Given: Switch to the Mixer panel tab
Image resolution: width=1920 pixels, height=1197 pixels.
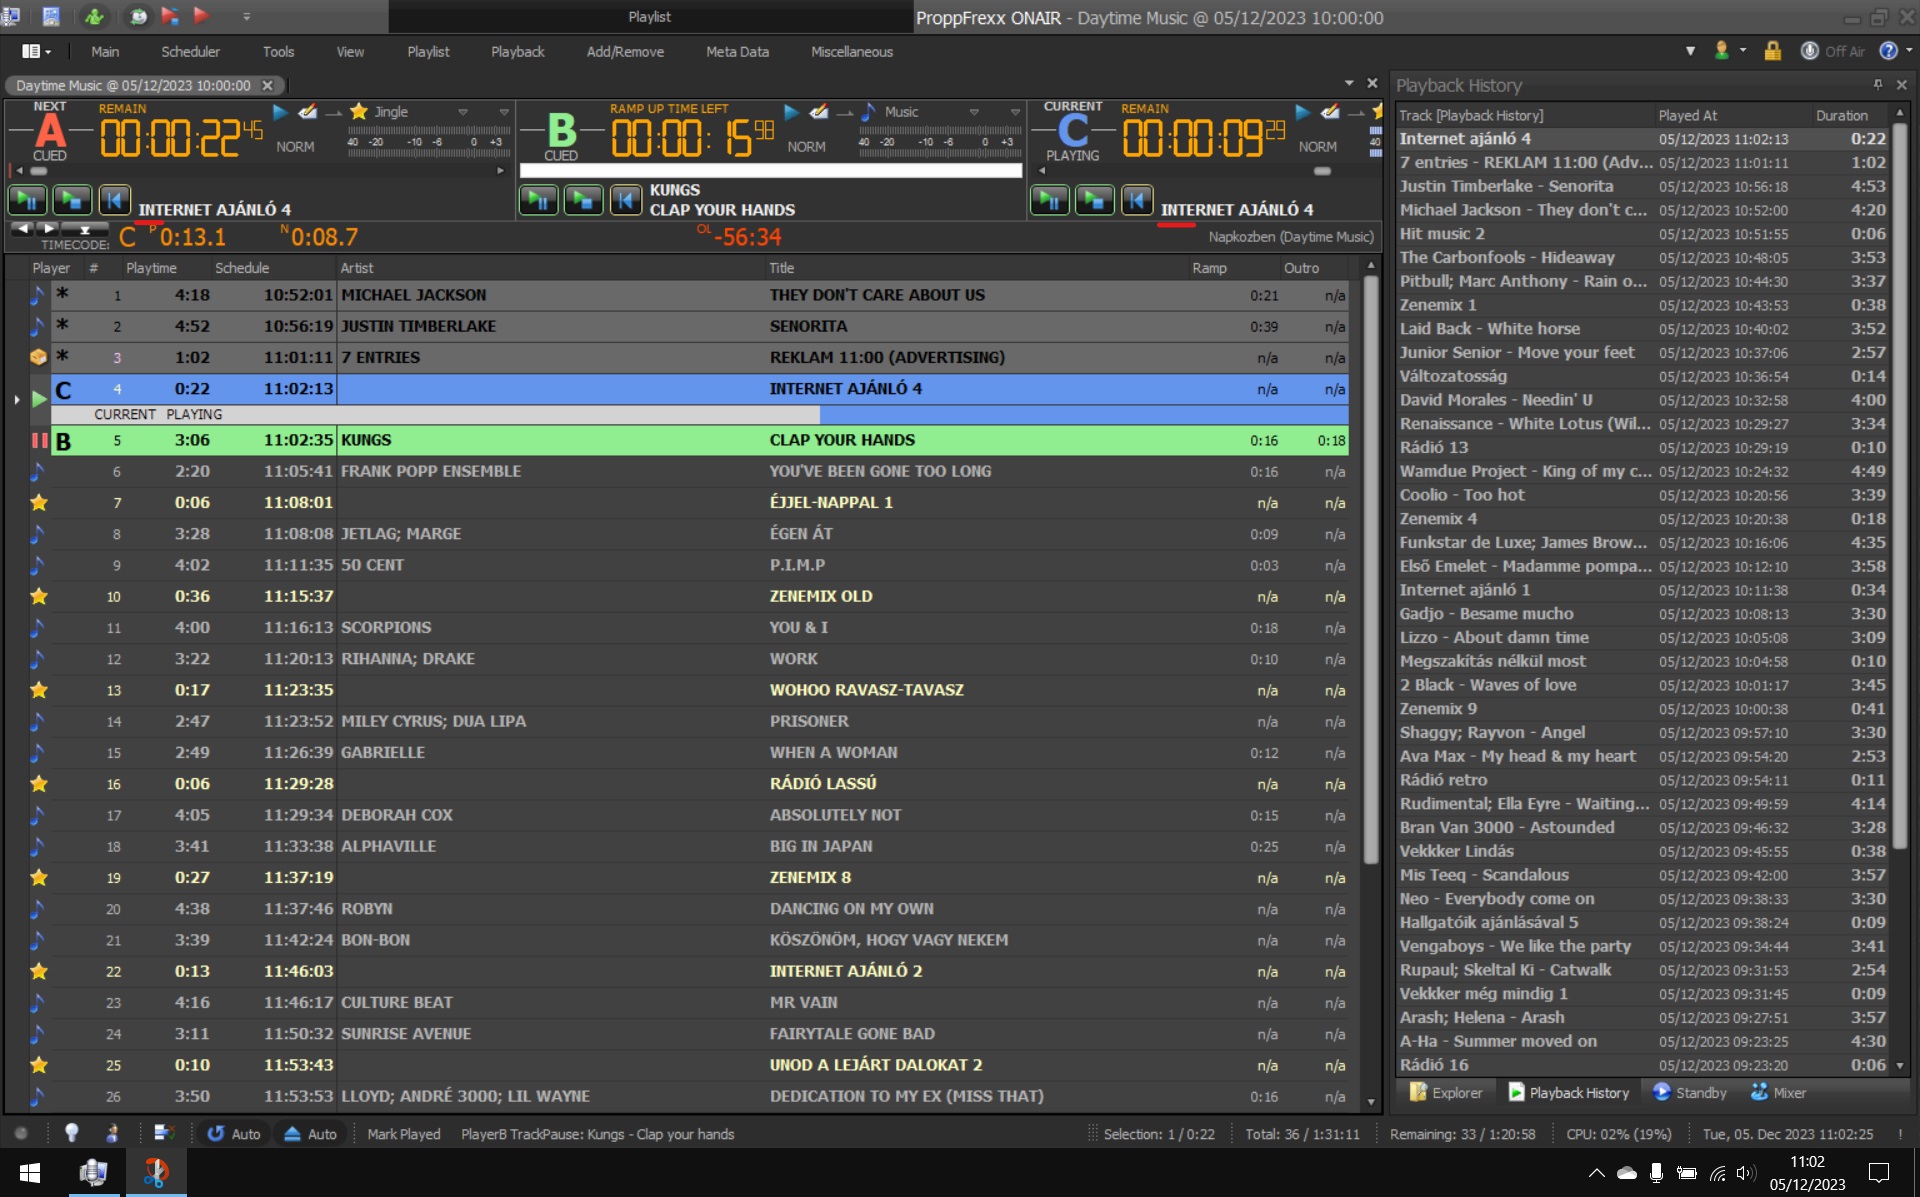Looking at the screenshot, I should click(x=1778, y=1093).
